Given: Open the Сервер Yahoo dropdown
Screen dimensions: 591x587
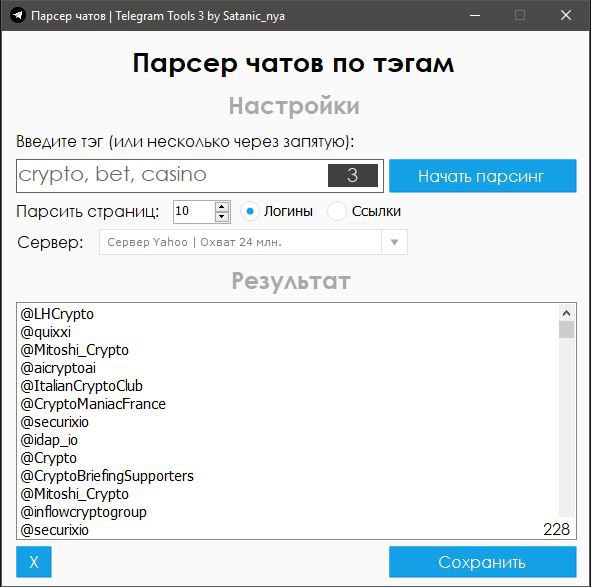Looking at the screenshot, I should click(253, 242).
